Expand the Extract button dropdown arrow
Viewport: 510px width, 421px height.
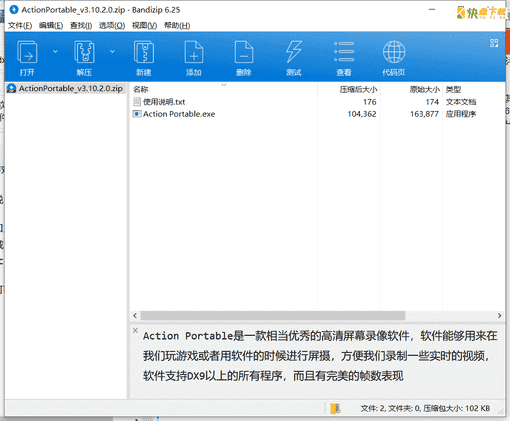pos(112,51)
